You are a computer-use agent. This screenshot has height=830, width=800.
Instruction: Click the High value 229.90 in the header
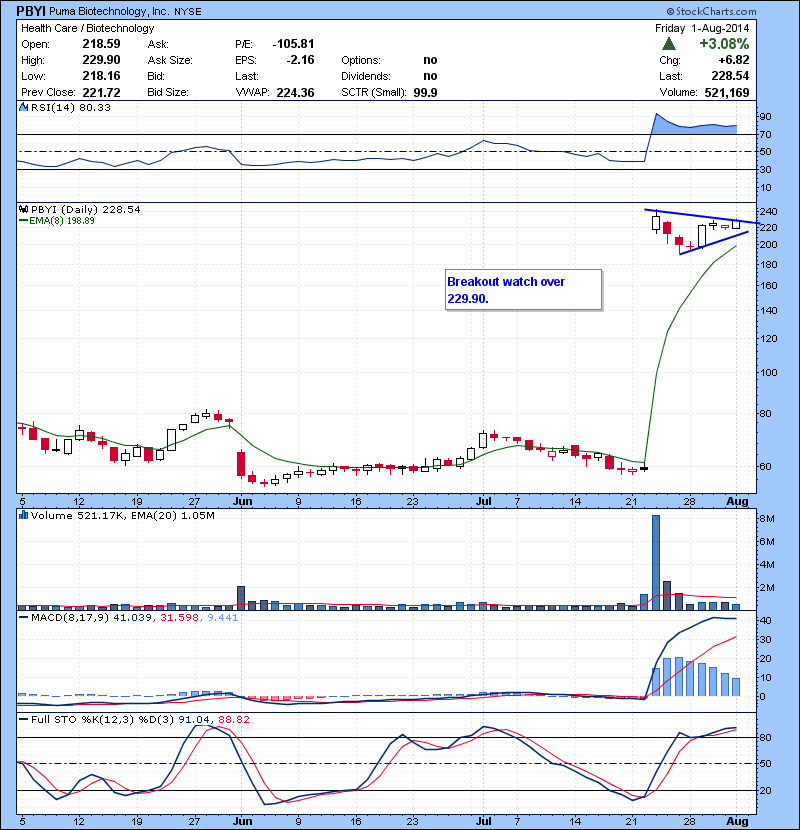click(x=101, y=60)
